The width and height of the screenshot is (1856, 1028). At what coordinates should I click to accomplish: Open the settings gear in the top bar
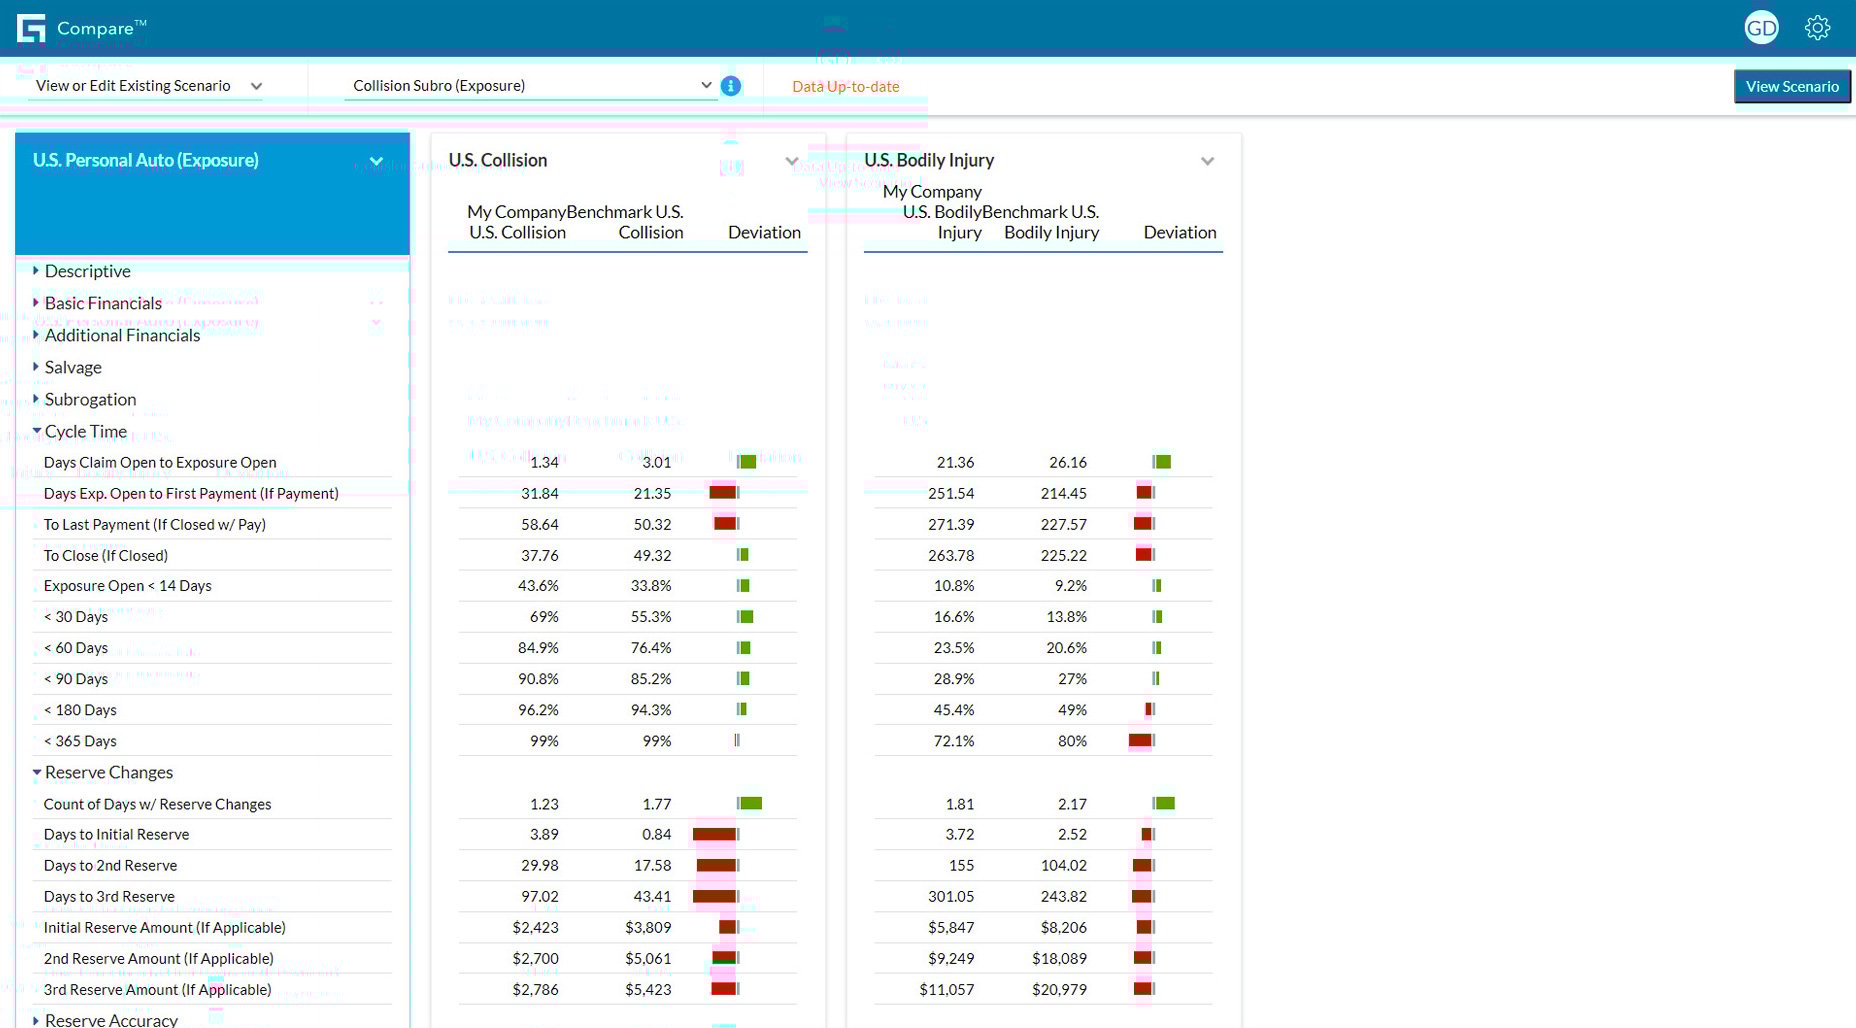[x=1817, y=27]
